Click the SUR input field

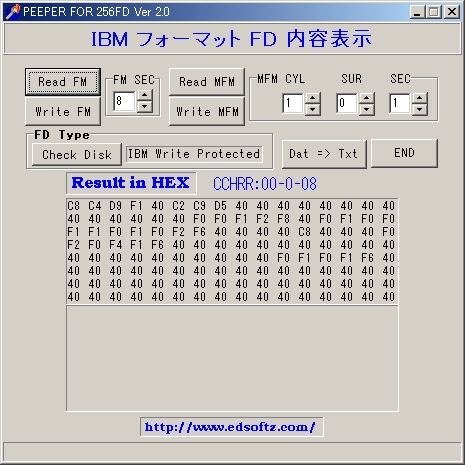347,104
